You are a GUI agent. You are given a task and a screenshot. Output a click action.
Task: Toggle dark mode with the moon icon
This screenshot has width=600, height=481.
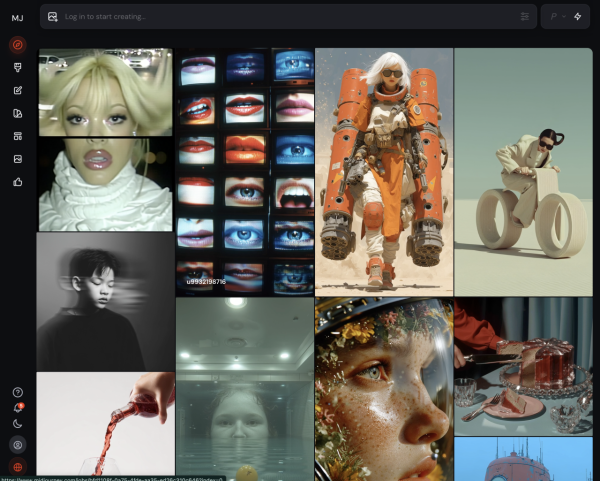point(17,424)
